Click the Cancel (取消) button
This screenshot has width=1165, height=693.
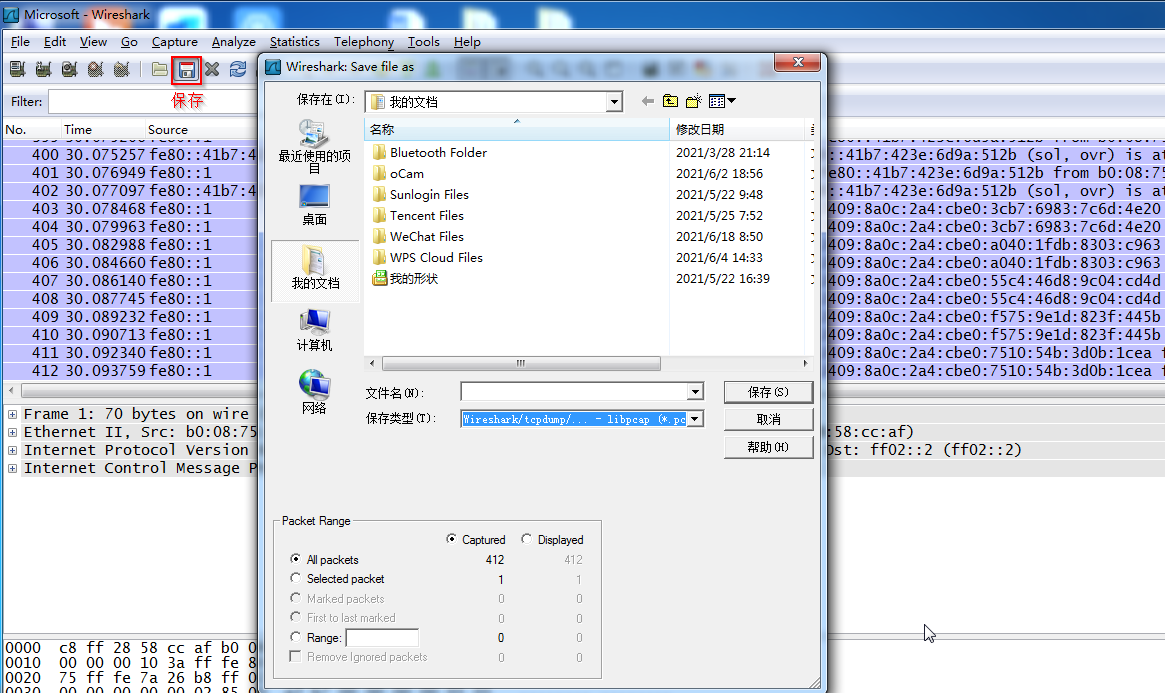tap(768, 420)
